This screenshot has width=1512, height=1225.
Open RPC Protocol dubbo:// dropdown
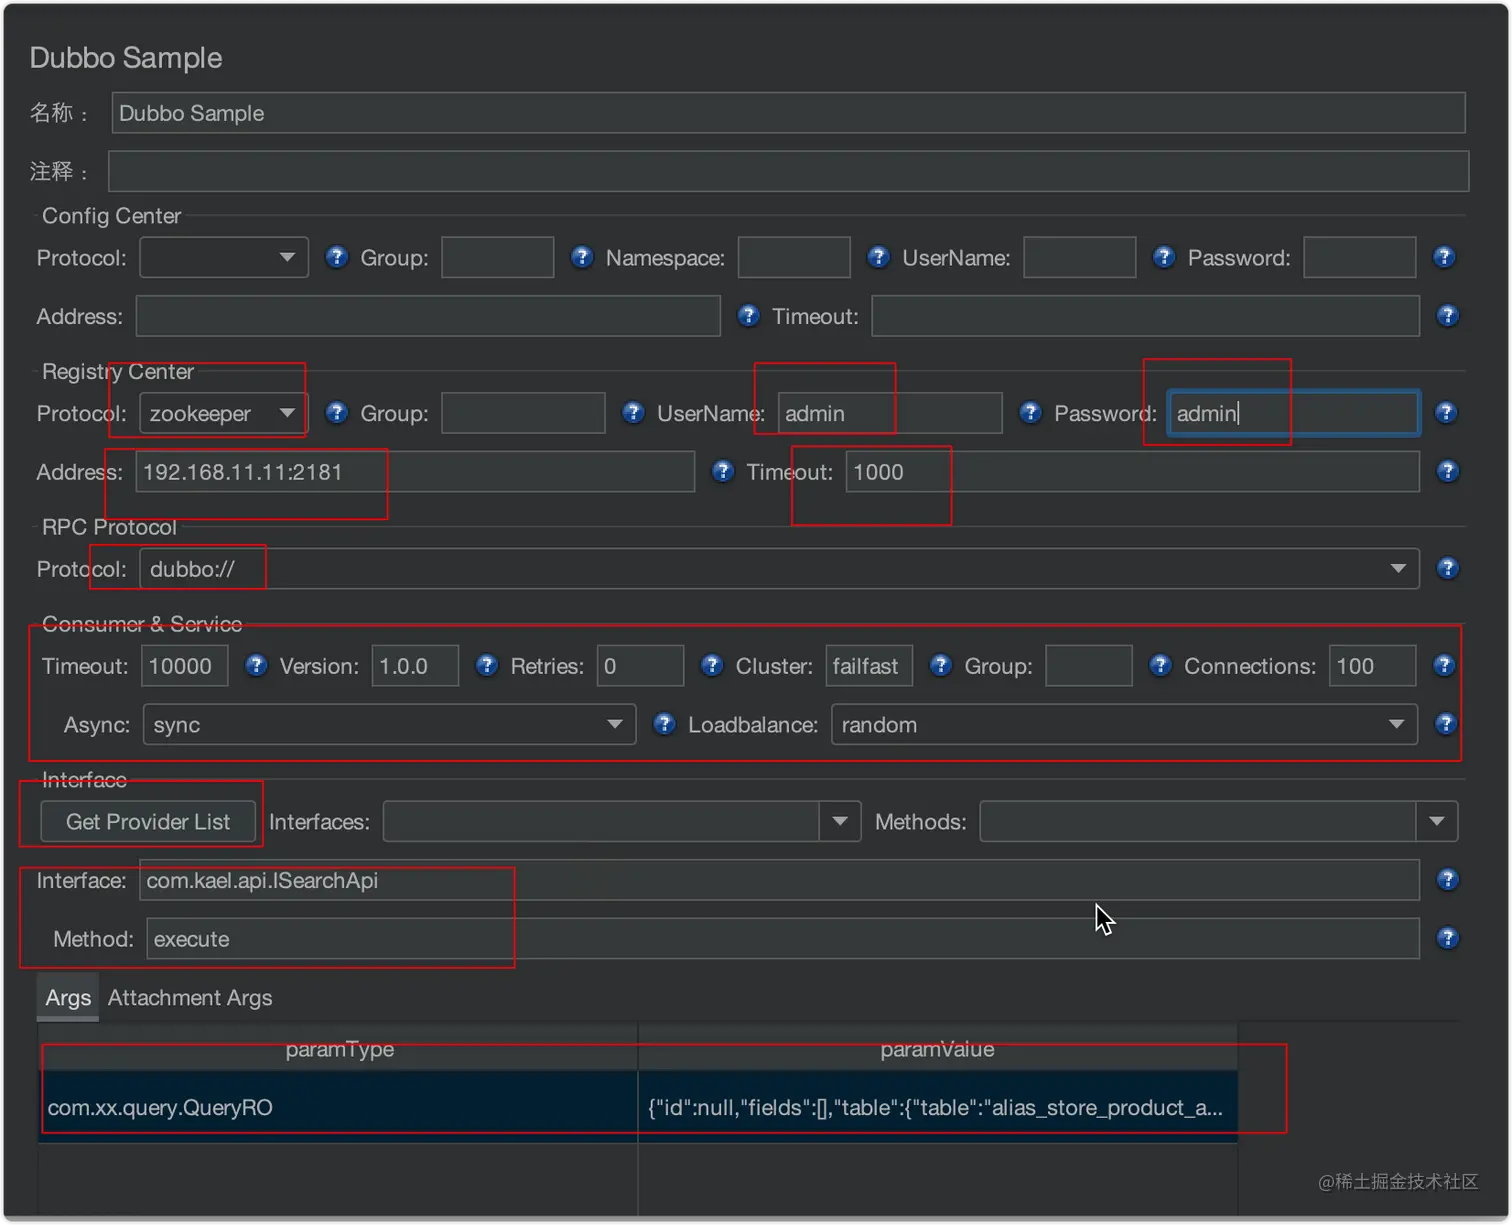(779, 569)
